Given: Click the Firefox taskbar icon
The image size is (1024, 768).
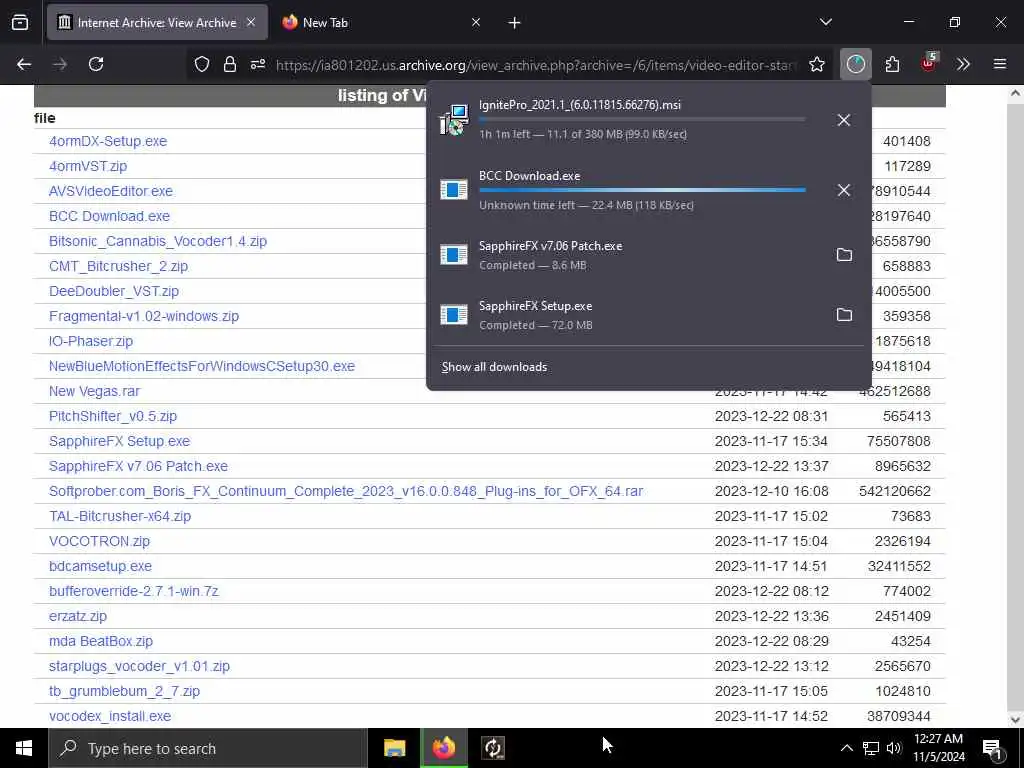Looking at the screenshot, I should [443, 748].
